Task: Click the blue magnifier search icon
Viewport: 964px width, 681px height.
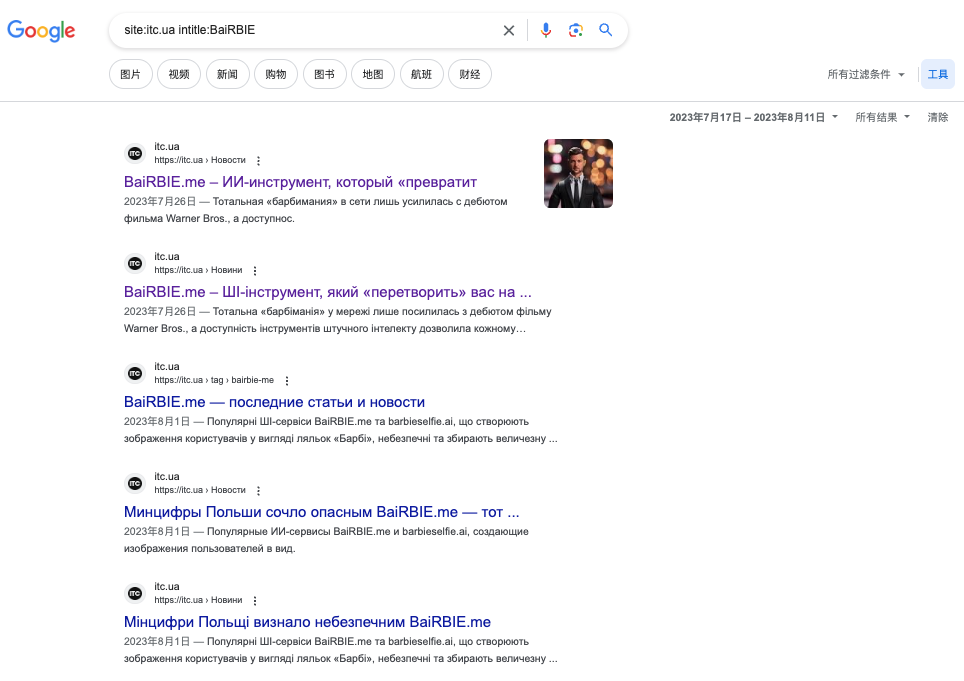Action: tap(605, 30)
